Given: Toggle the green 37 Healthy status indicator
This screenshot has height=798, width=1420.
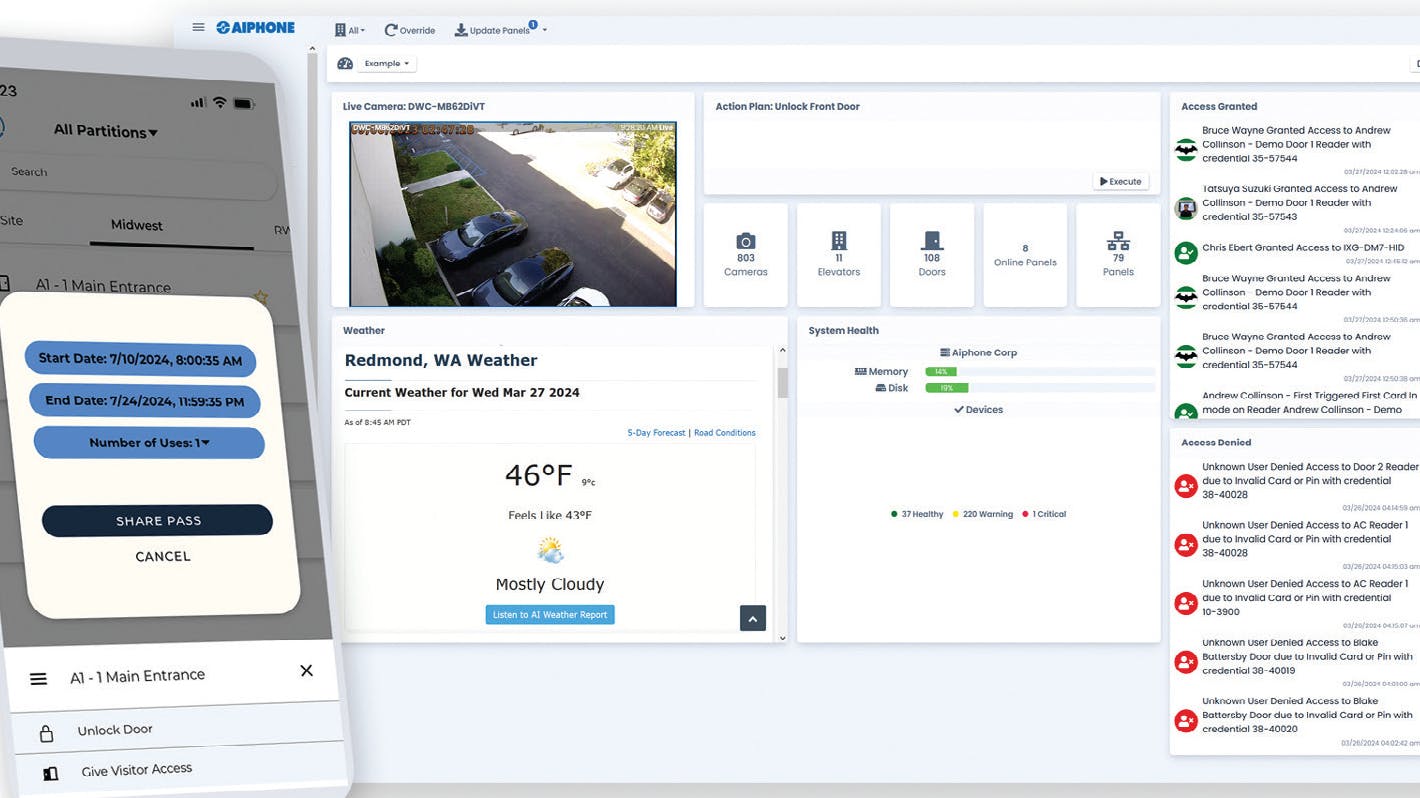Looking at the screenshot, I should (x=895, y=513).
